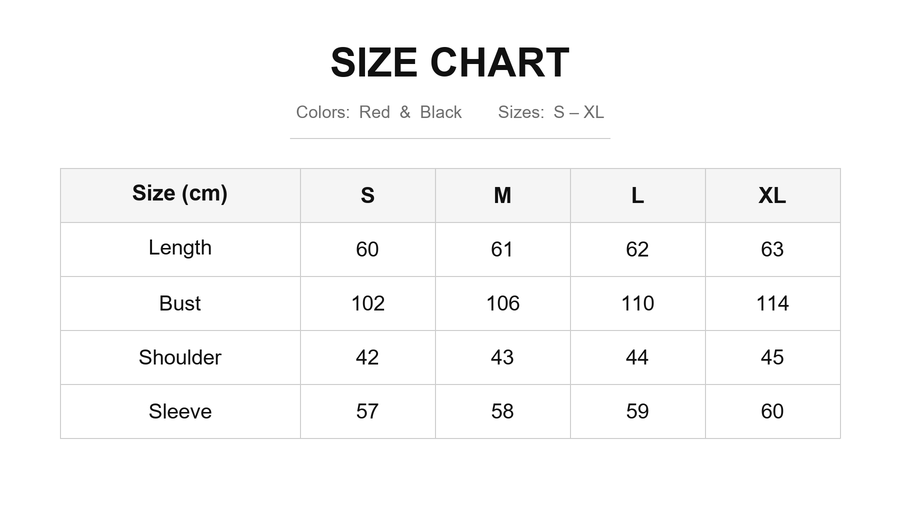
Task: Click the Shoulder value 44 cell
Action: pos(638,358)
